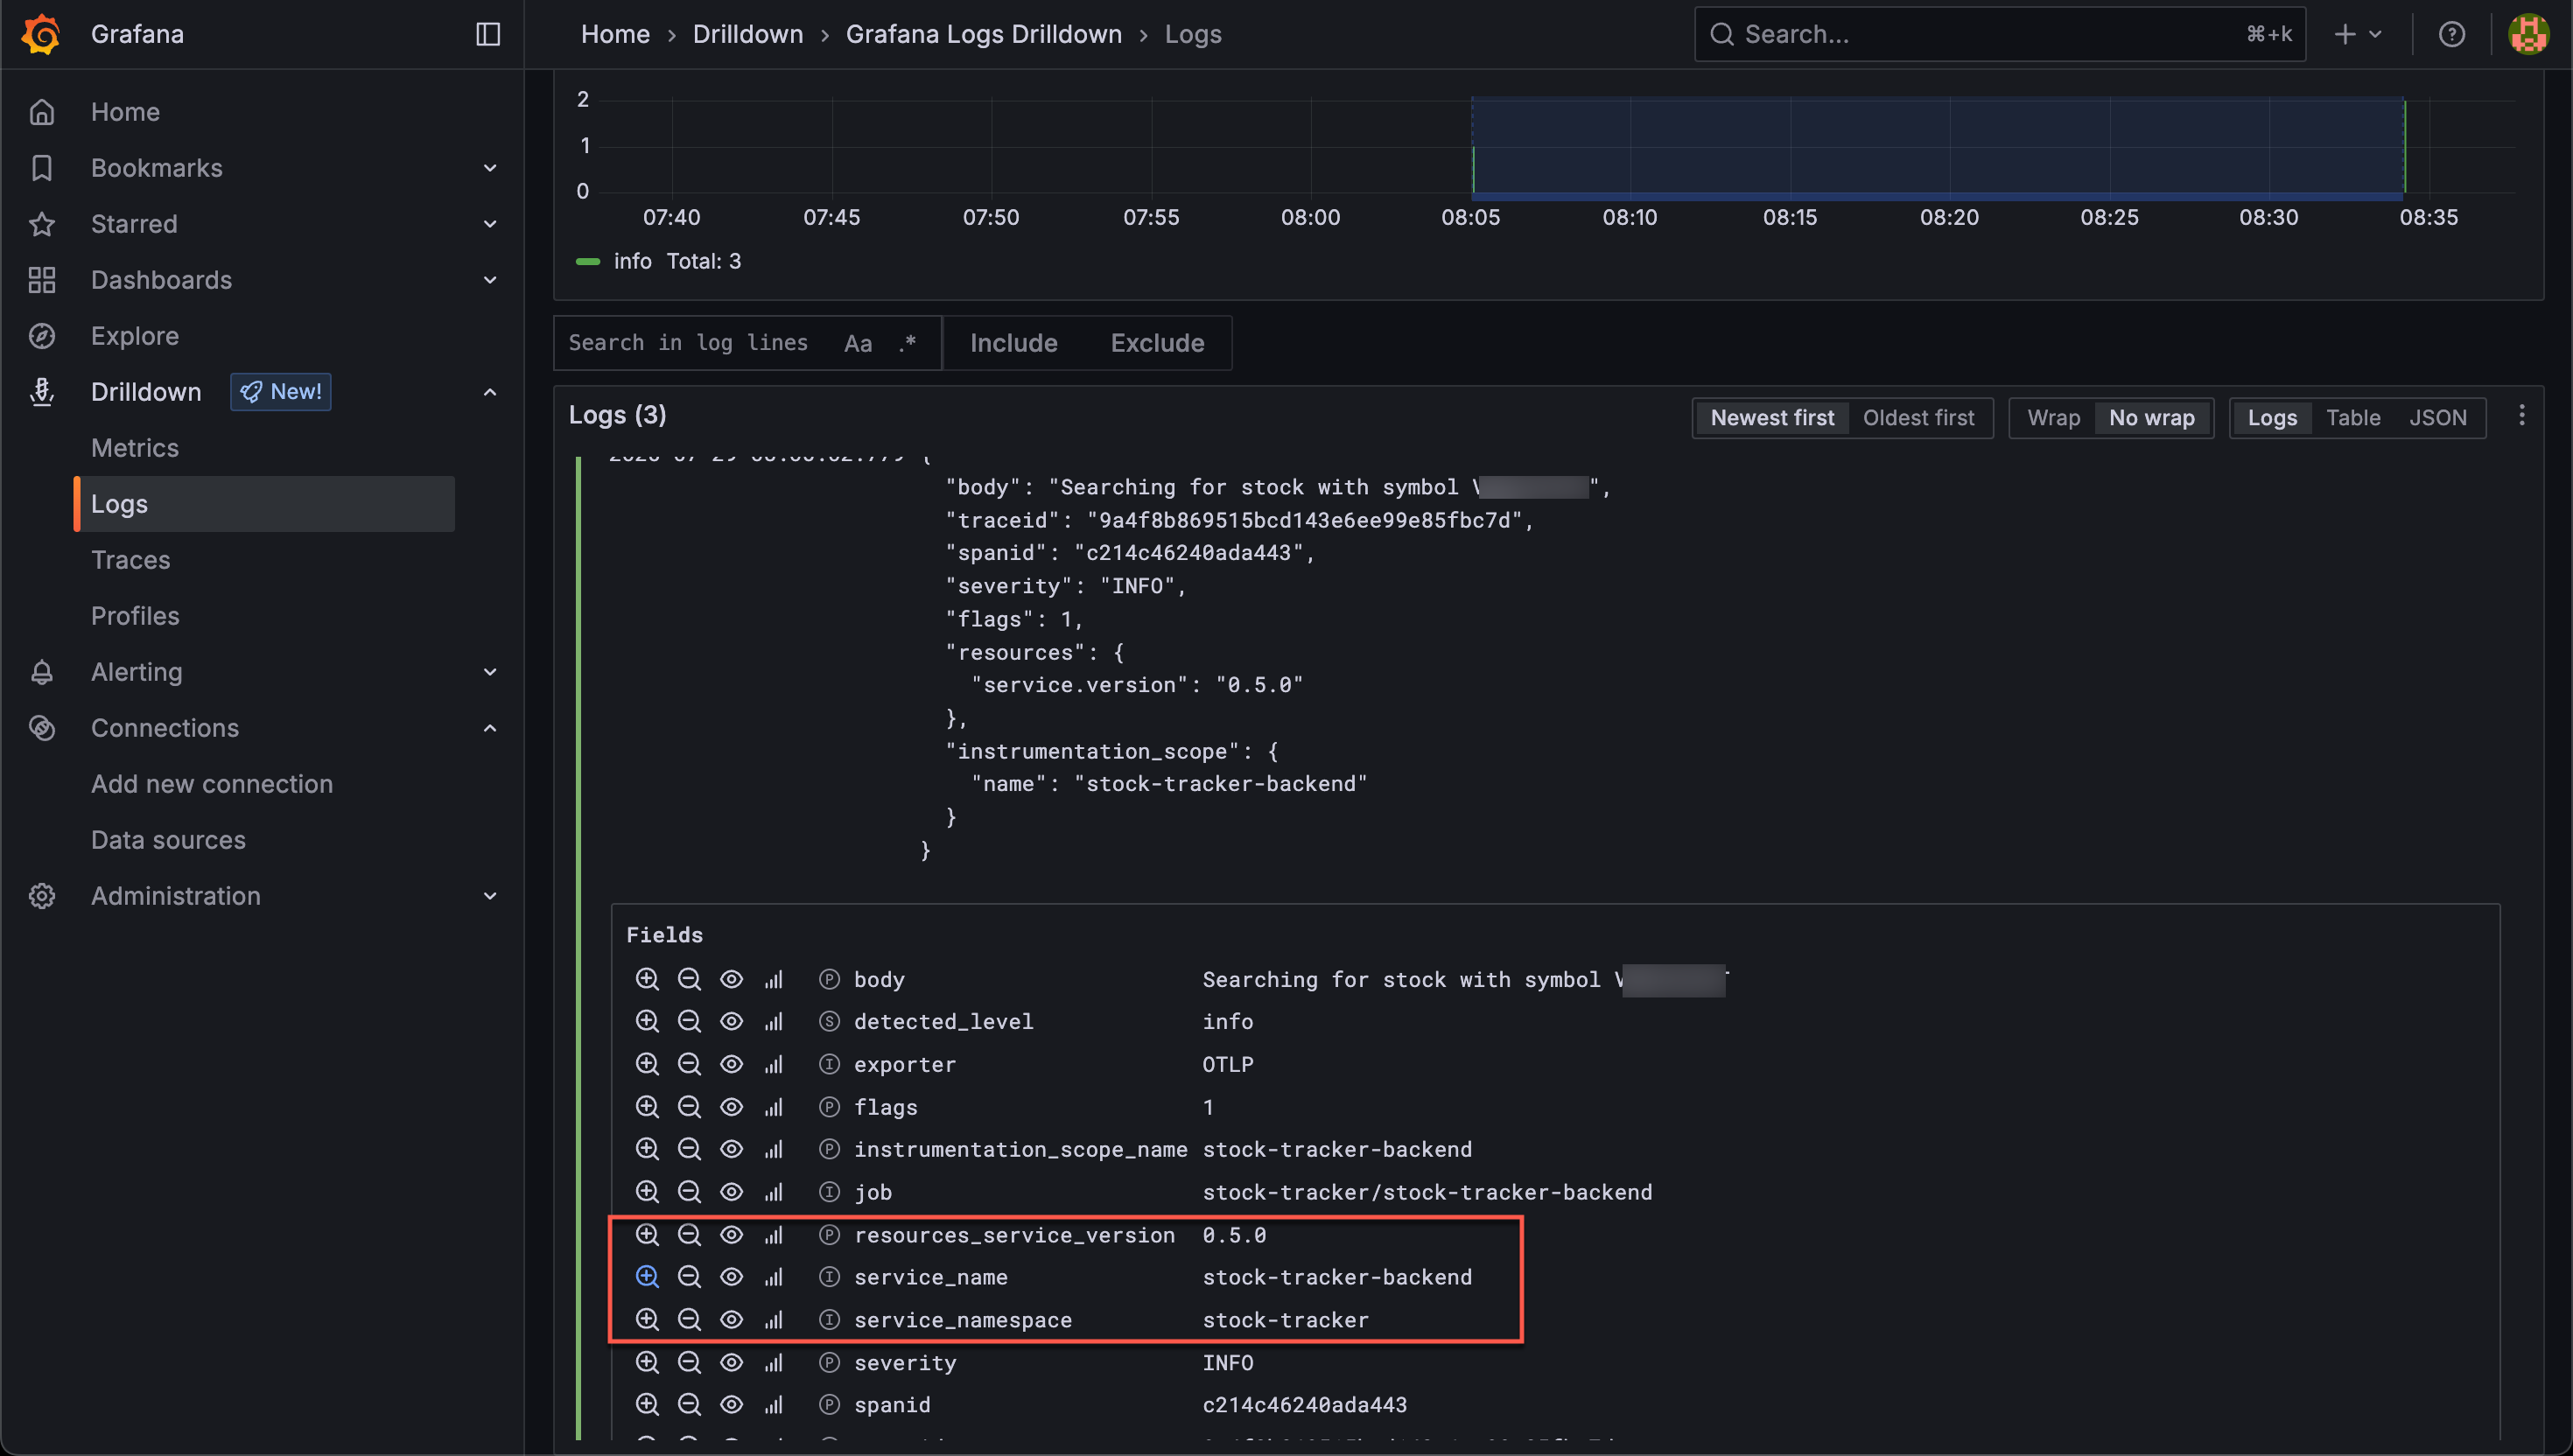The height and width of the screenshot is (1456, 2573).
Task: Switch to Logs view tab
Action: point(2271,418)
